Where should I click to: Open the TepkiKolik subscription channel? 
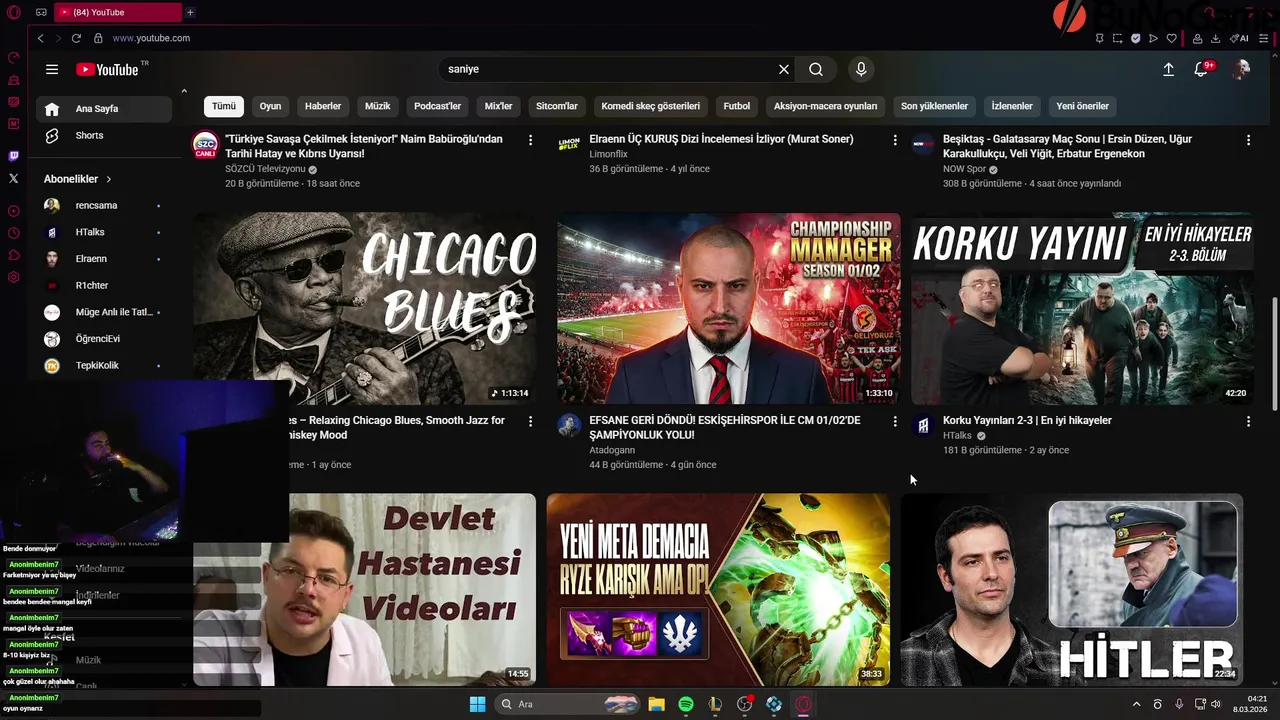tap(104, 366)
